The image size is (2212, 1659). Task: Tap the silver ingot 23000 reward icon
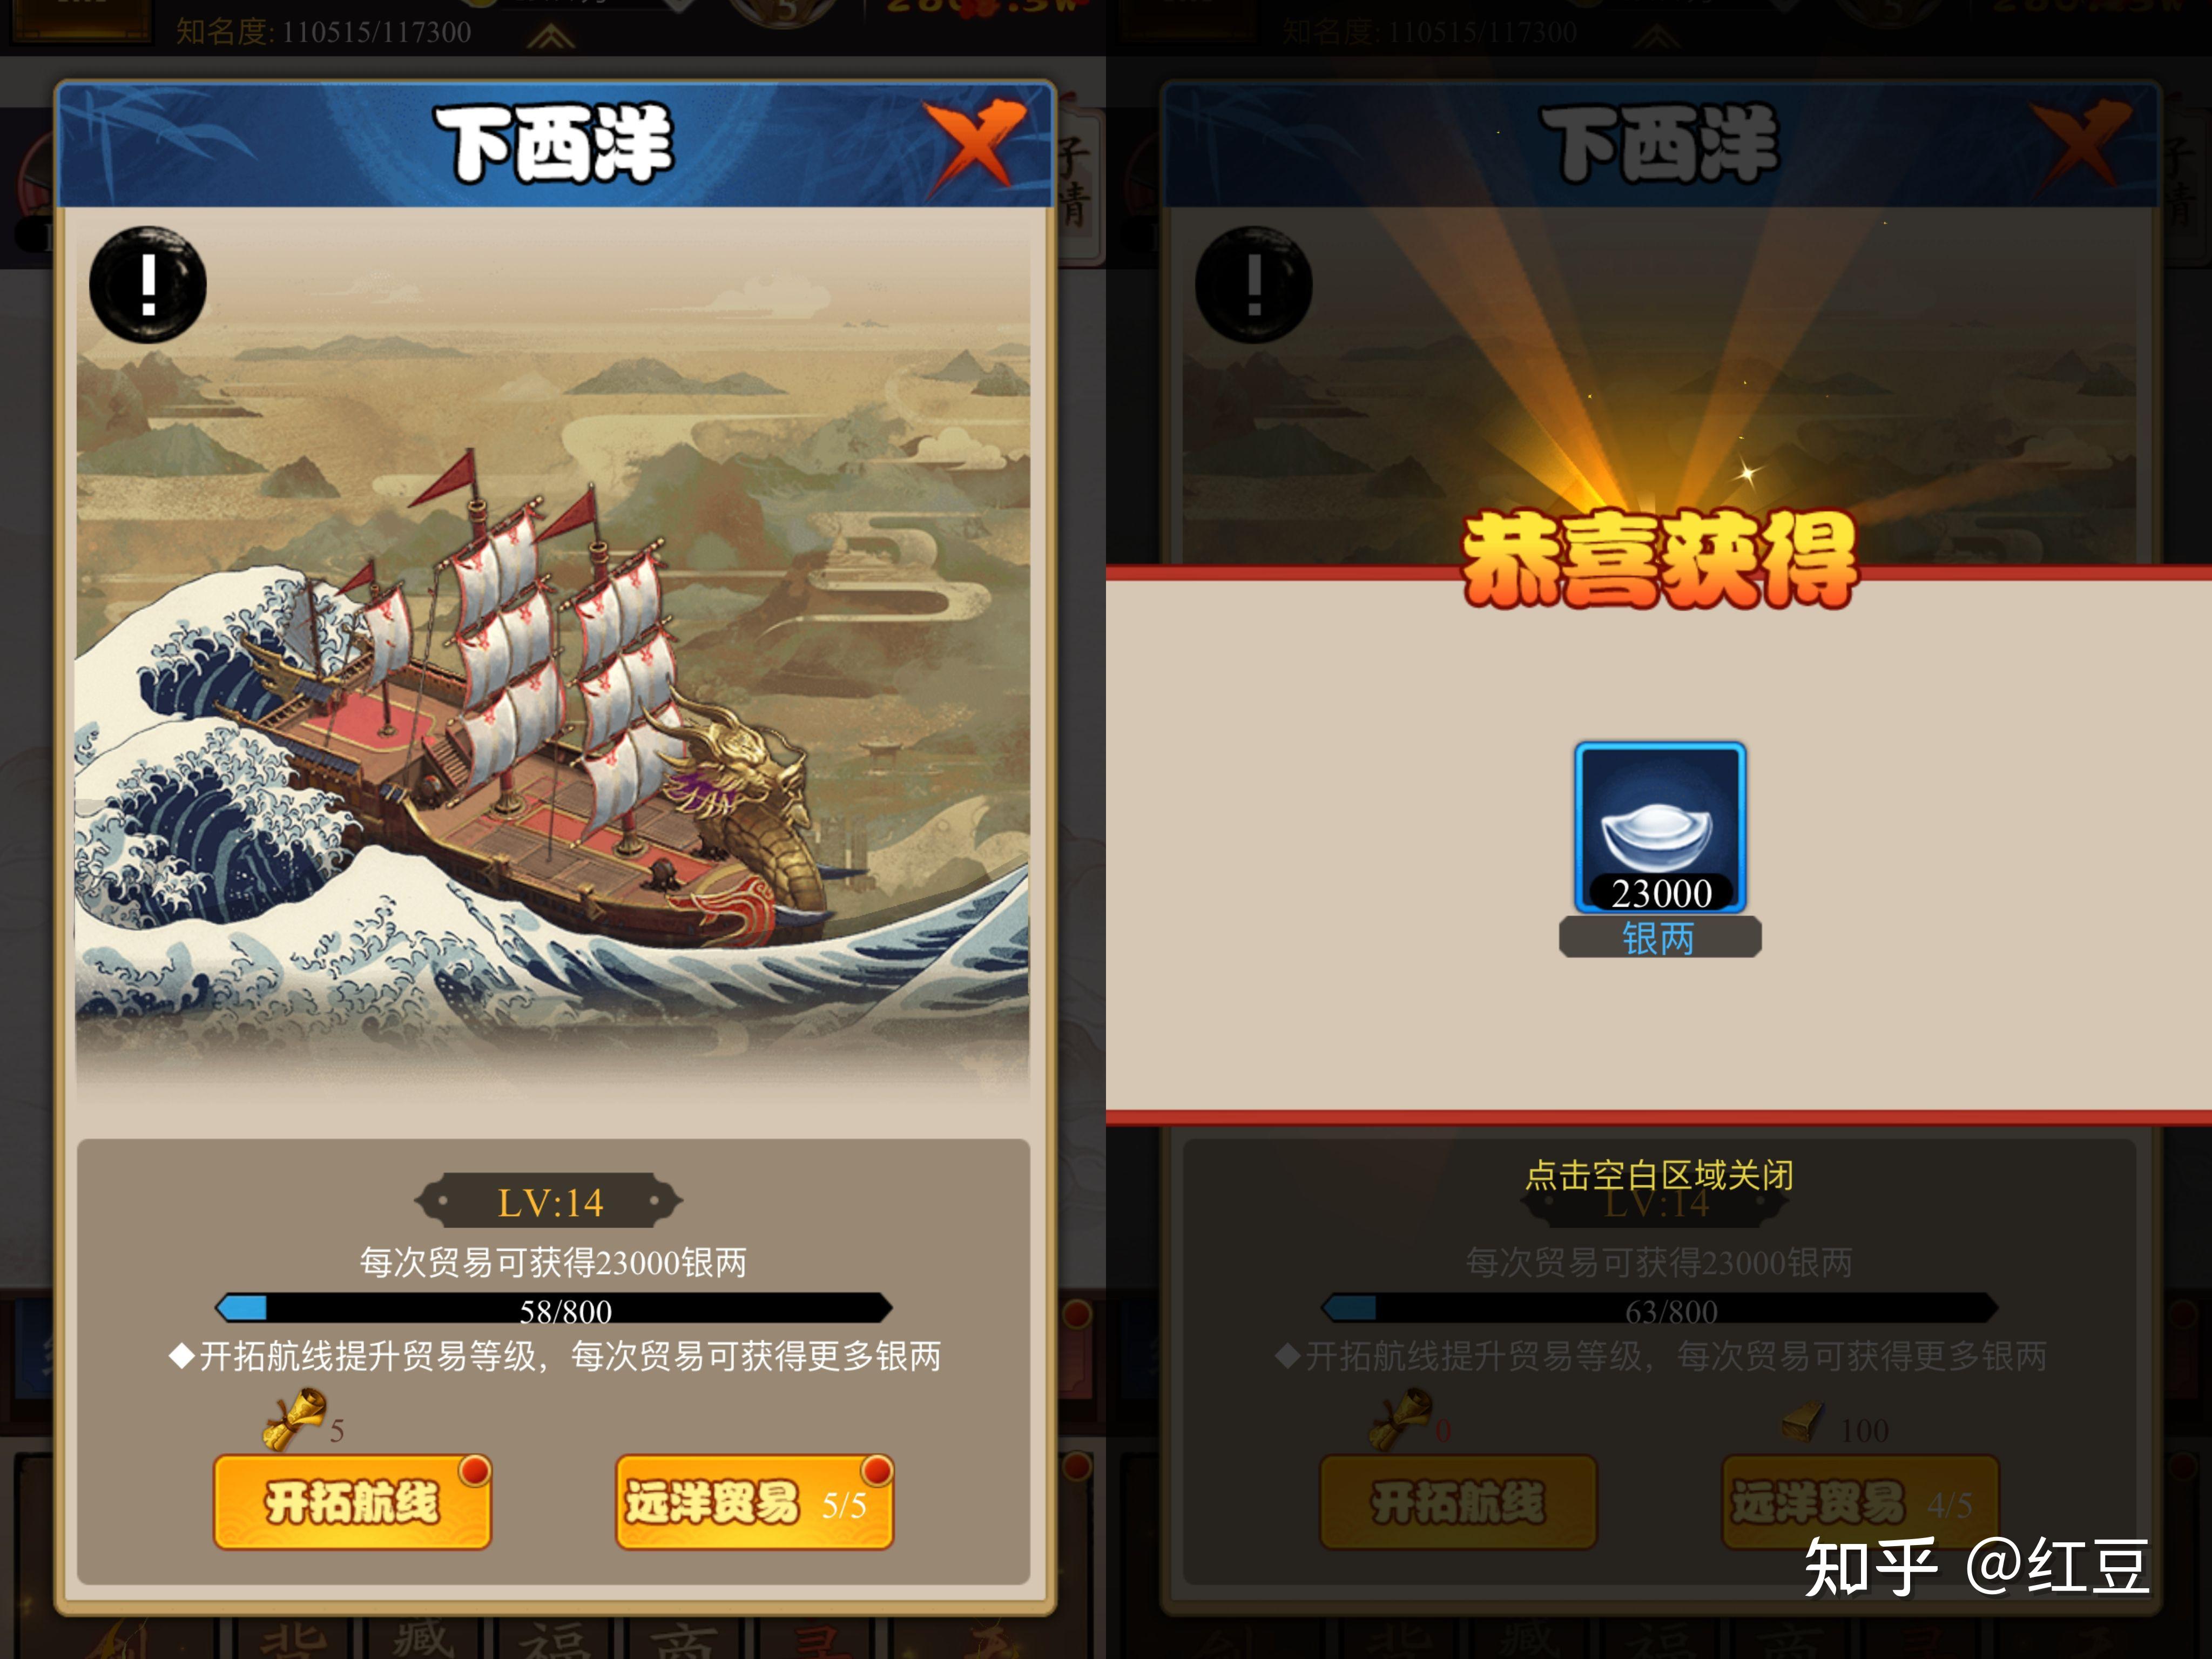pyautogui.click(x=1660, y=828)
